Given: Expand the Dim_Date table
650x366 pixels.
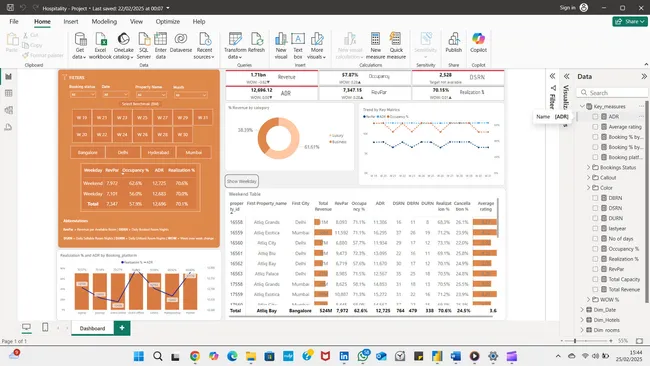Looking at the screenshot, I should (582, 310).
